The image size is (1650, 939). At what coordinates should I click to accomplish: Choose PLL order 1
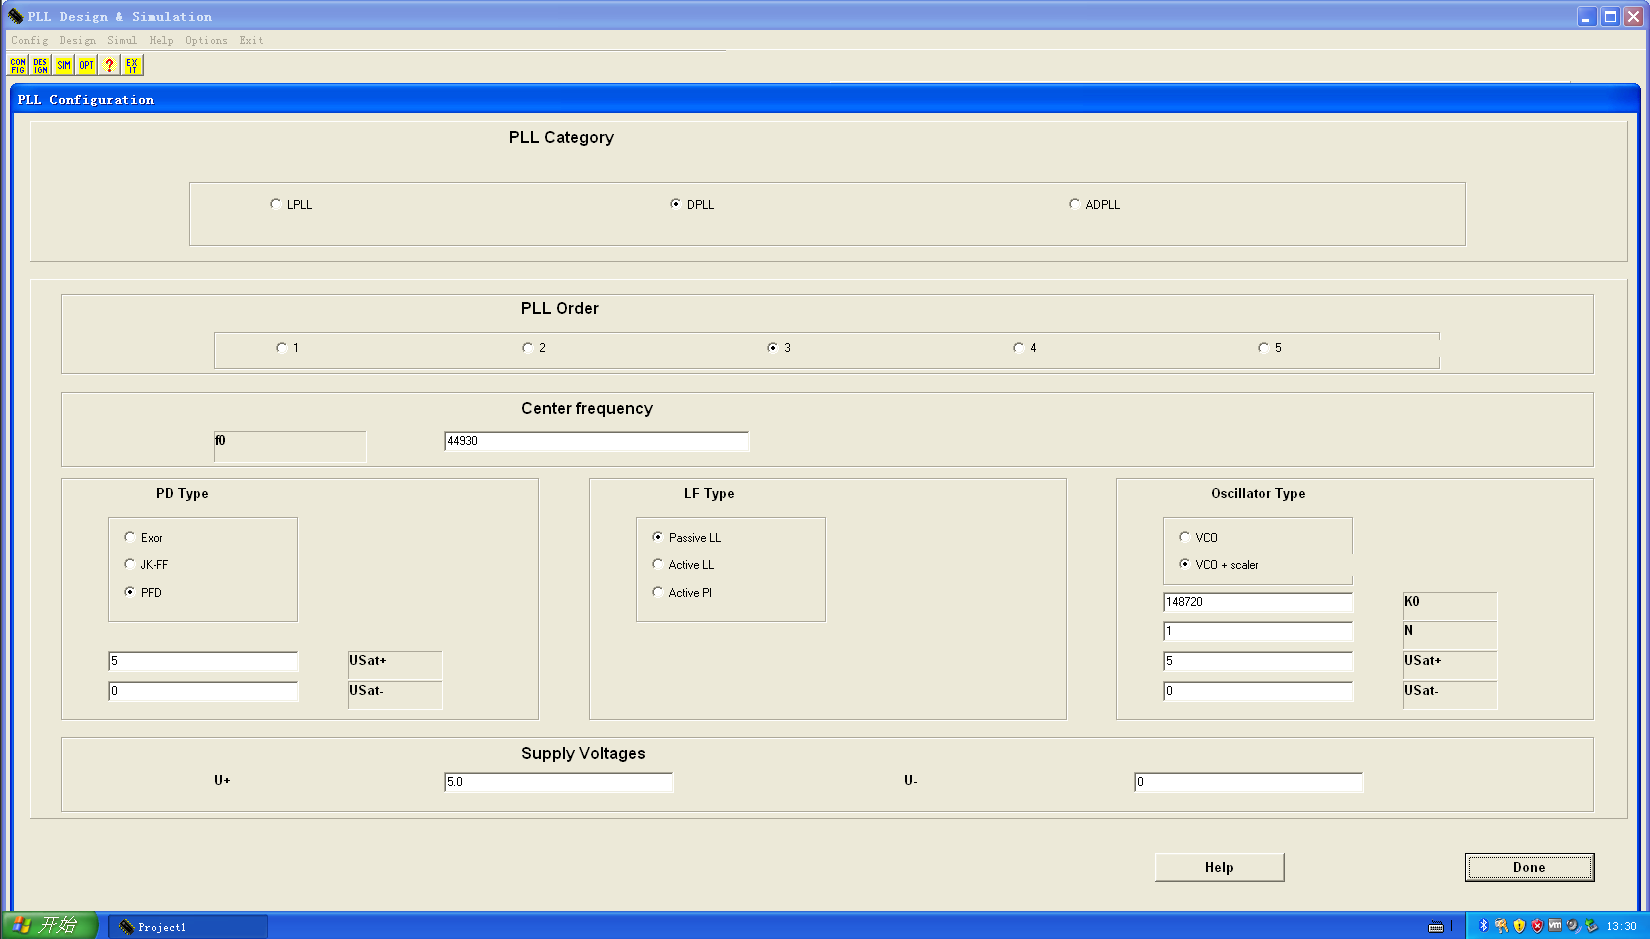point(282,348)
